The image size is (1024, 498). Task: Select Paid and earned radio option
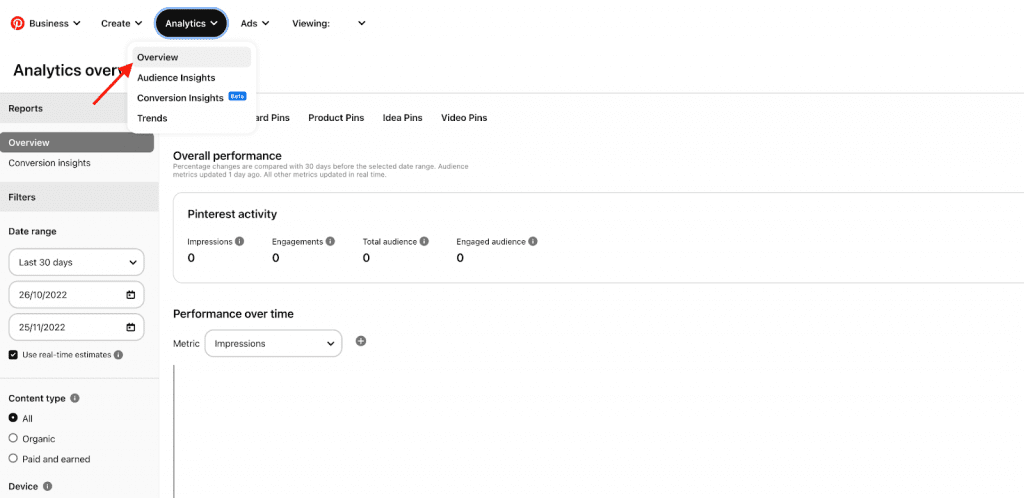tap(13, 459)
